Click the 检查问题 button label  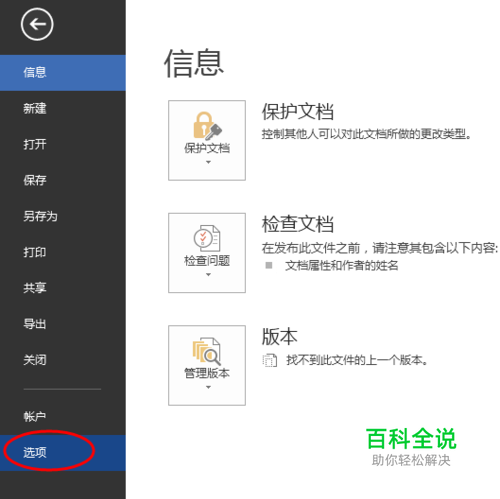coord(207,260)
